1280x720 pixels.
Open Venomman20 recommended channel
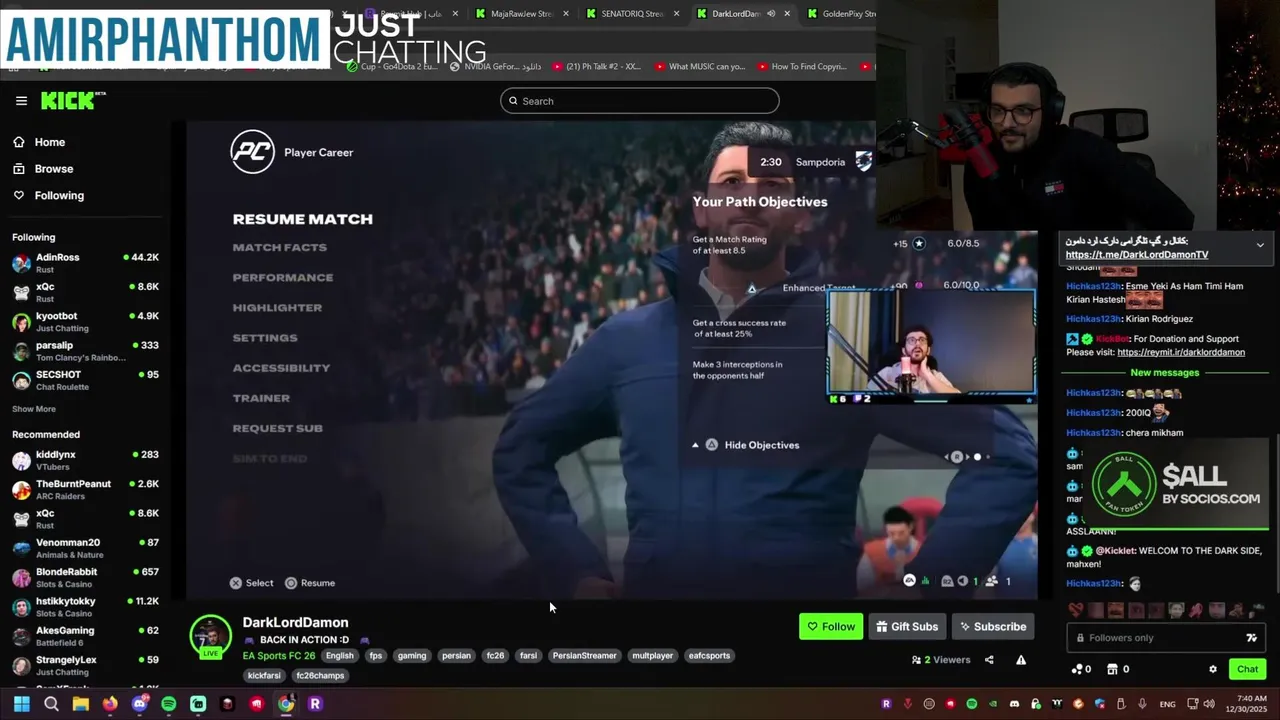85,548
